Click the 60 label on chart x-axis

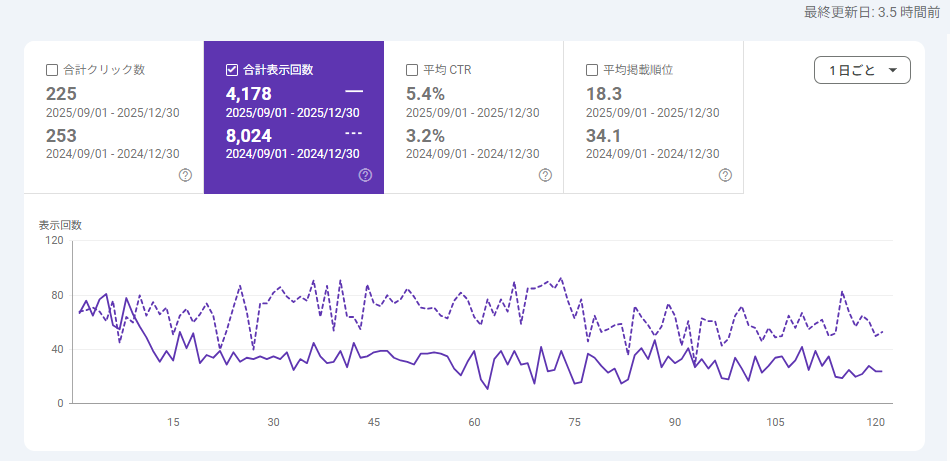point(474,422)
